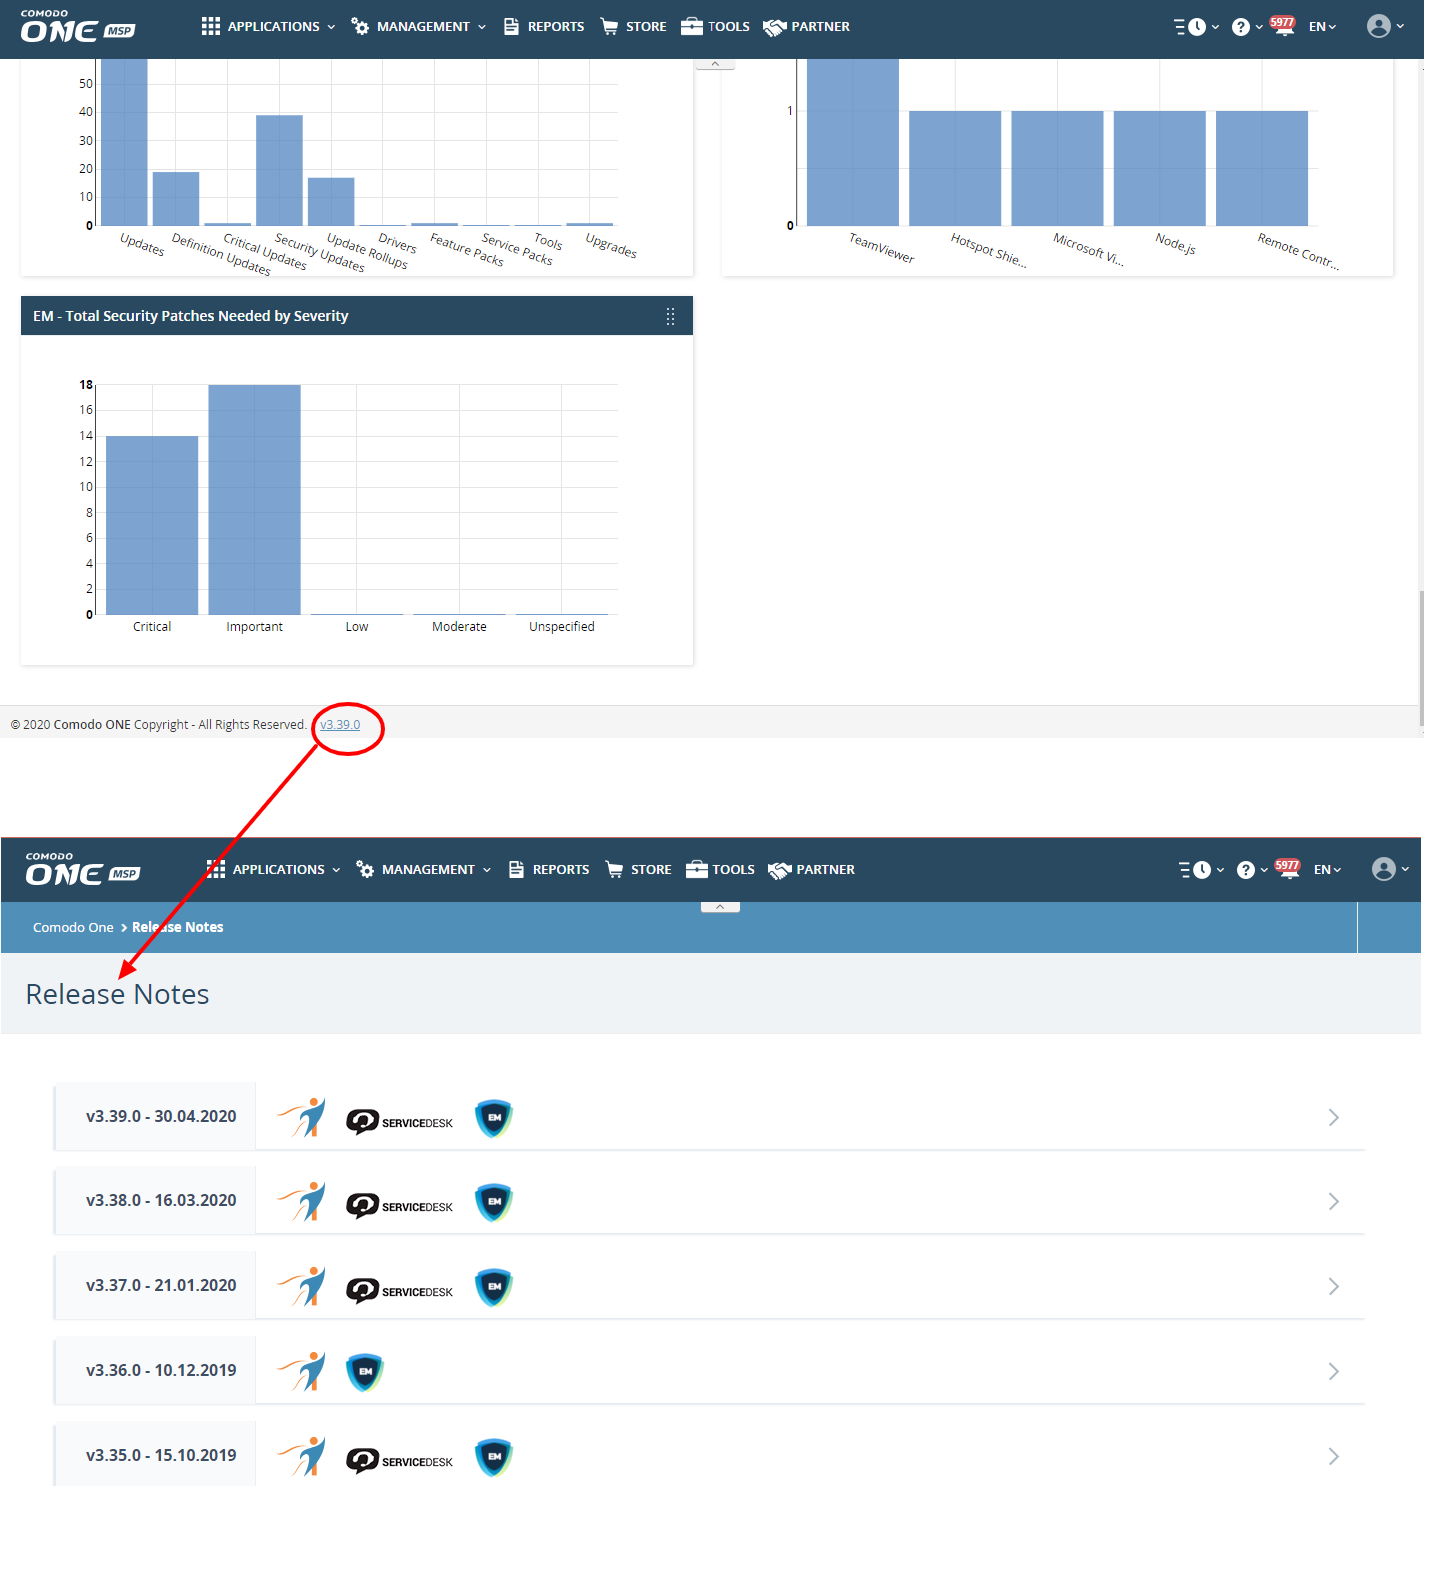Open options dots on Total Security Patches panel
Image resolution: width=1454 pixels, height=1586 pixels.
(x=670, y=316)
